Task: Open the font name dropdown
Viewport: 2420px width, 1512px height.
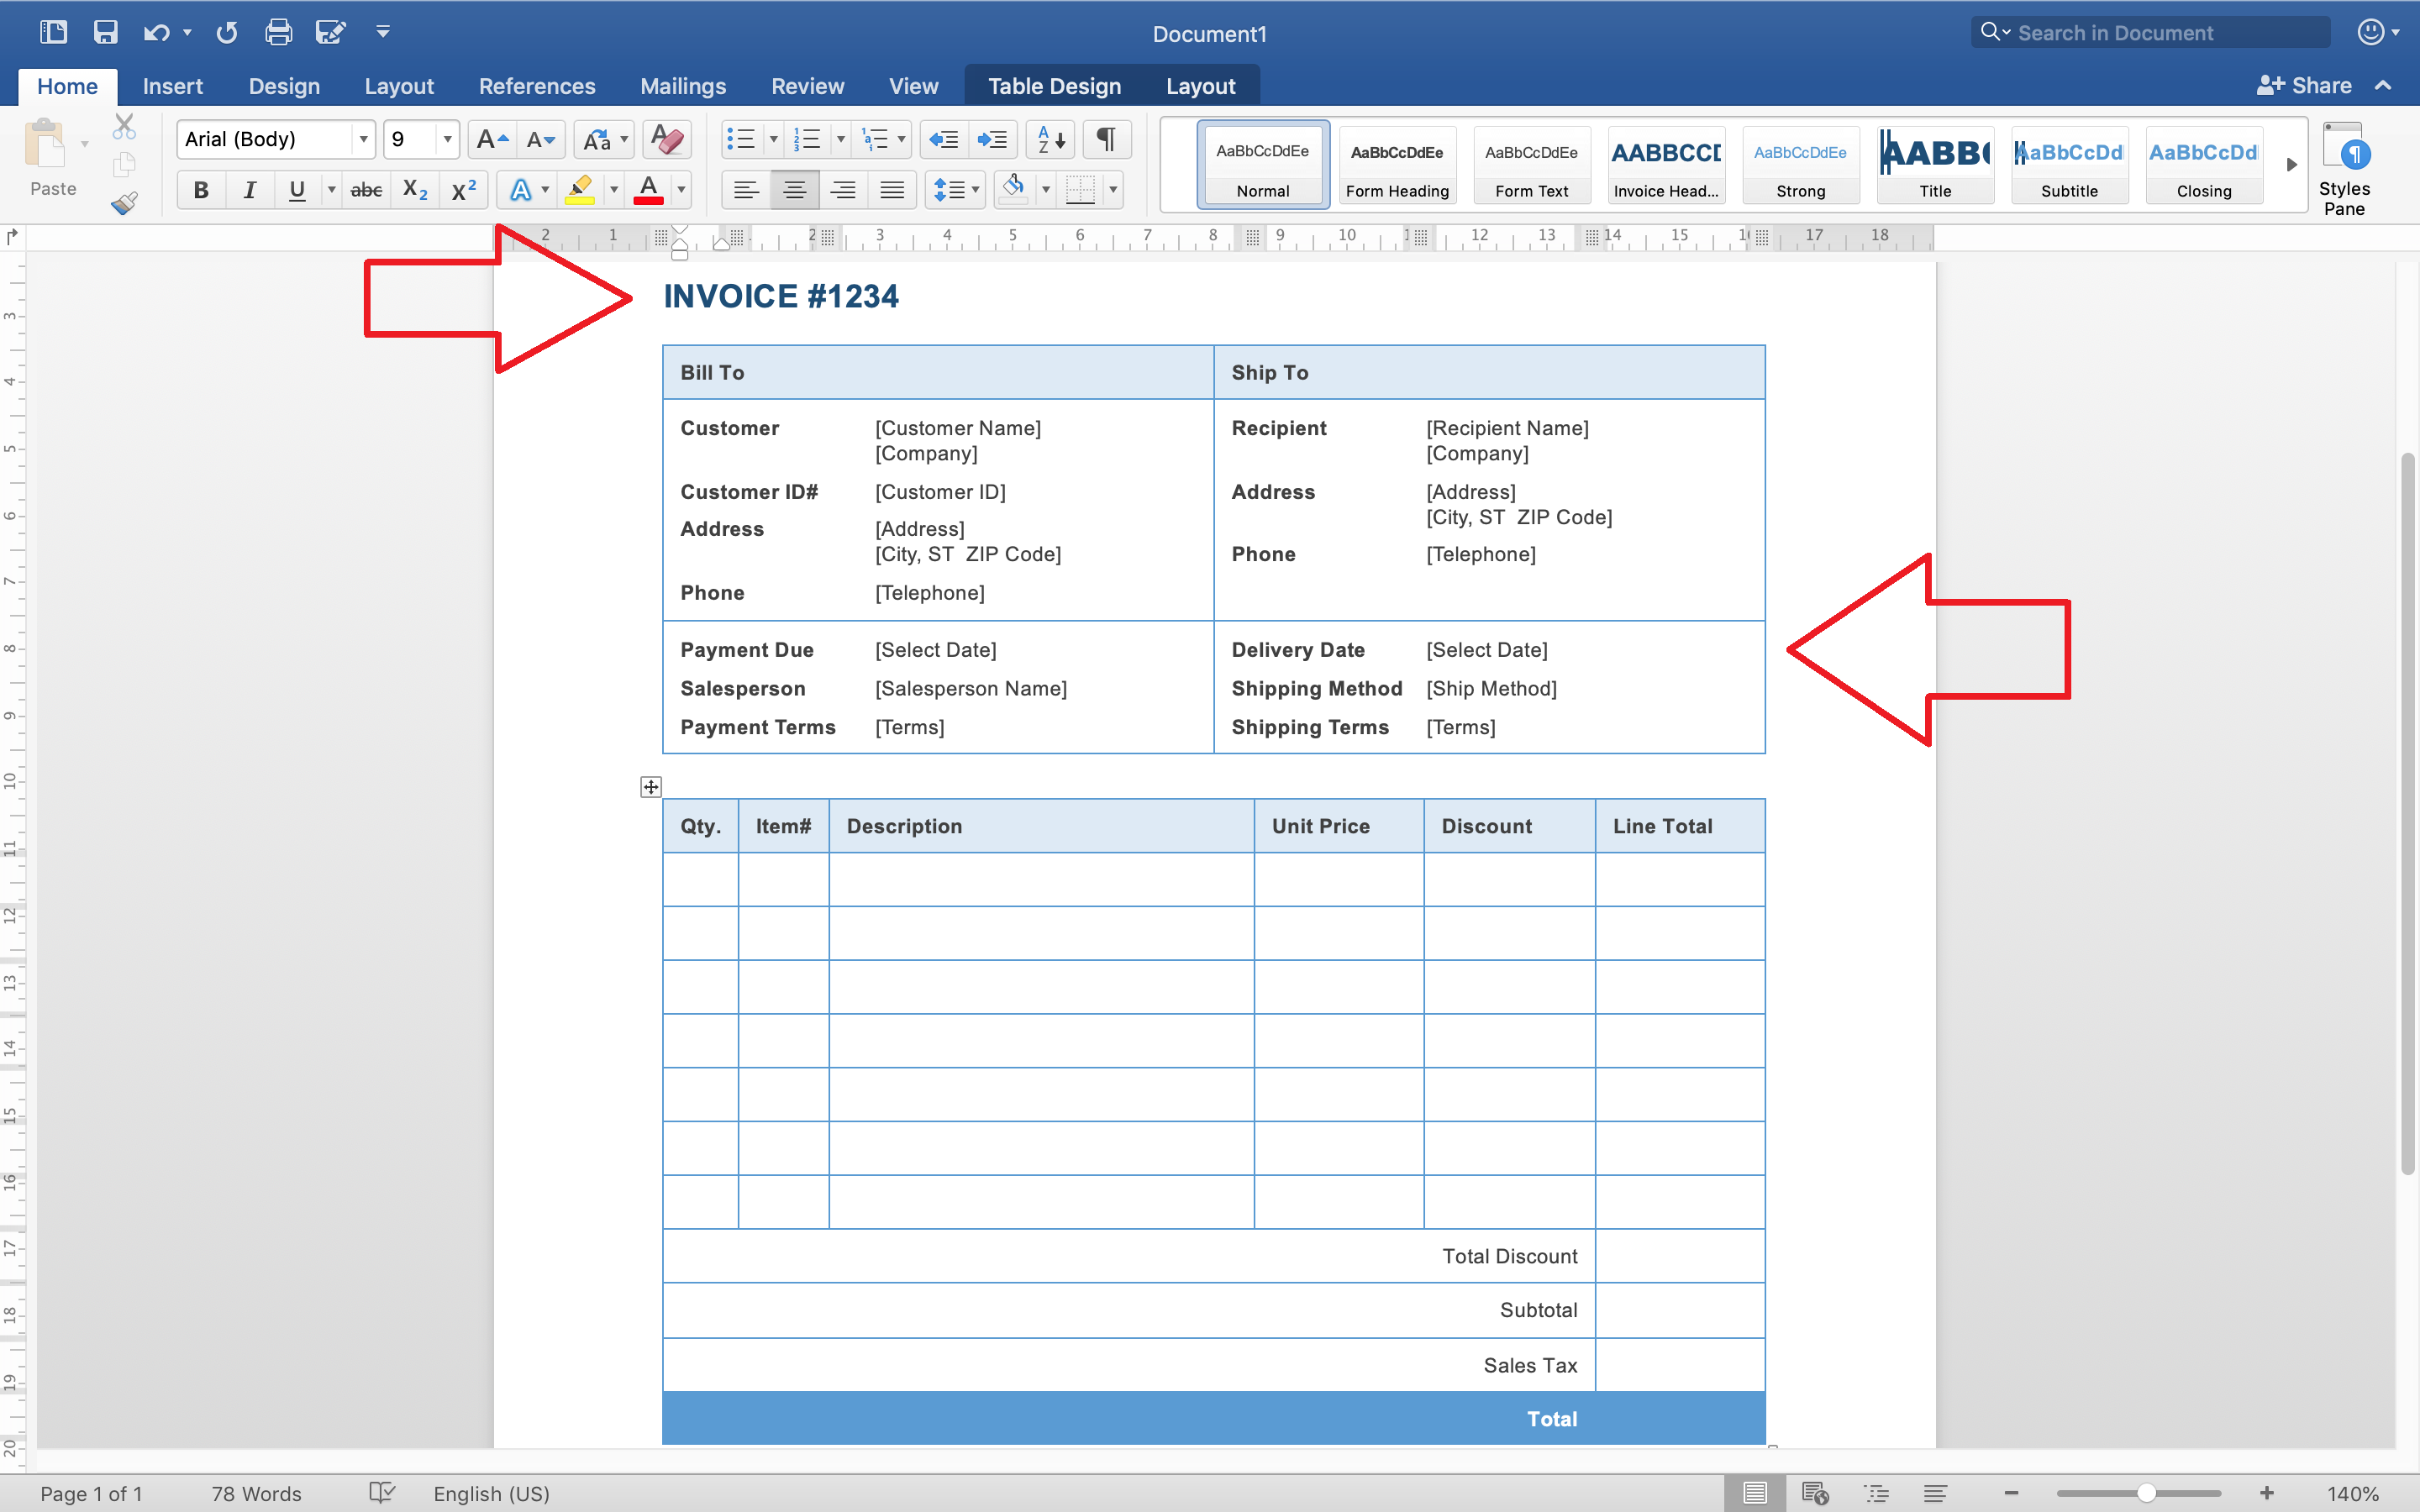Action: point(363,139)
